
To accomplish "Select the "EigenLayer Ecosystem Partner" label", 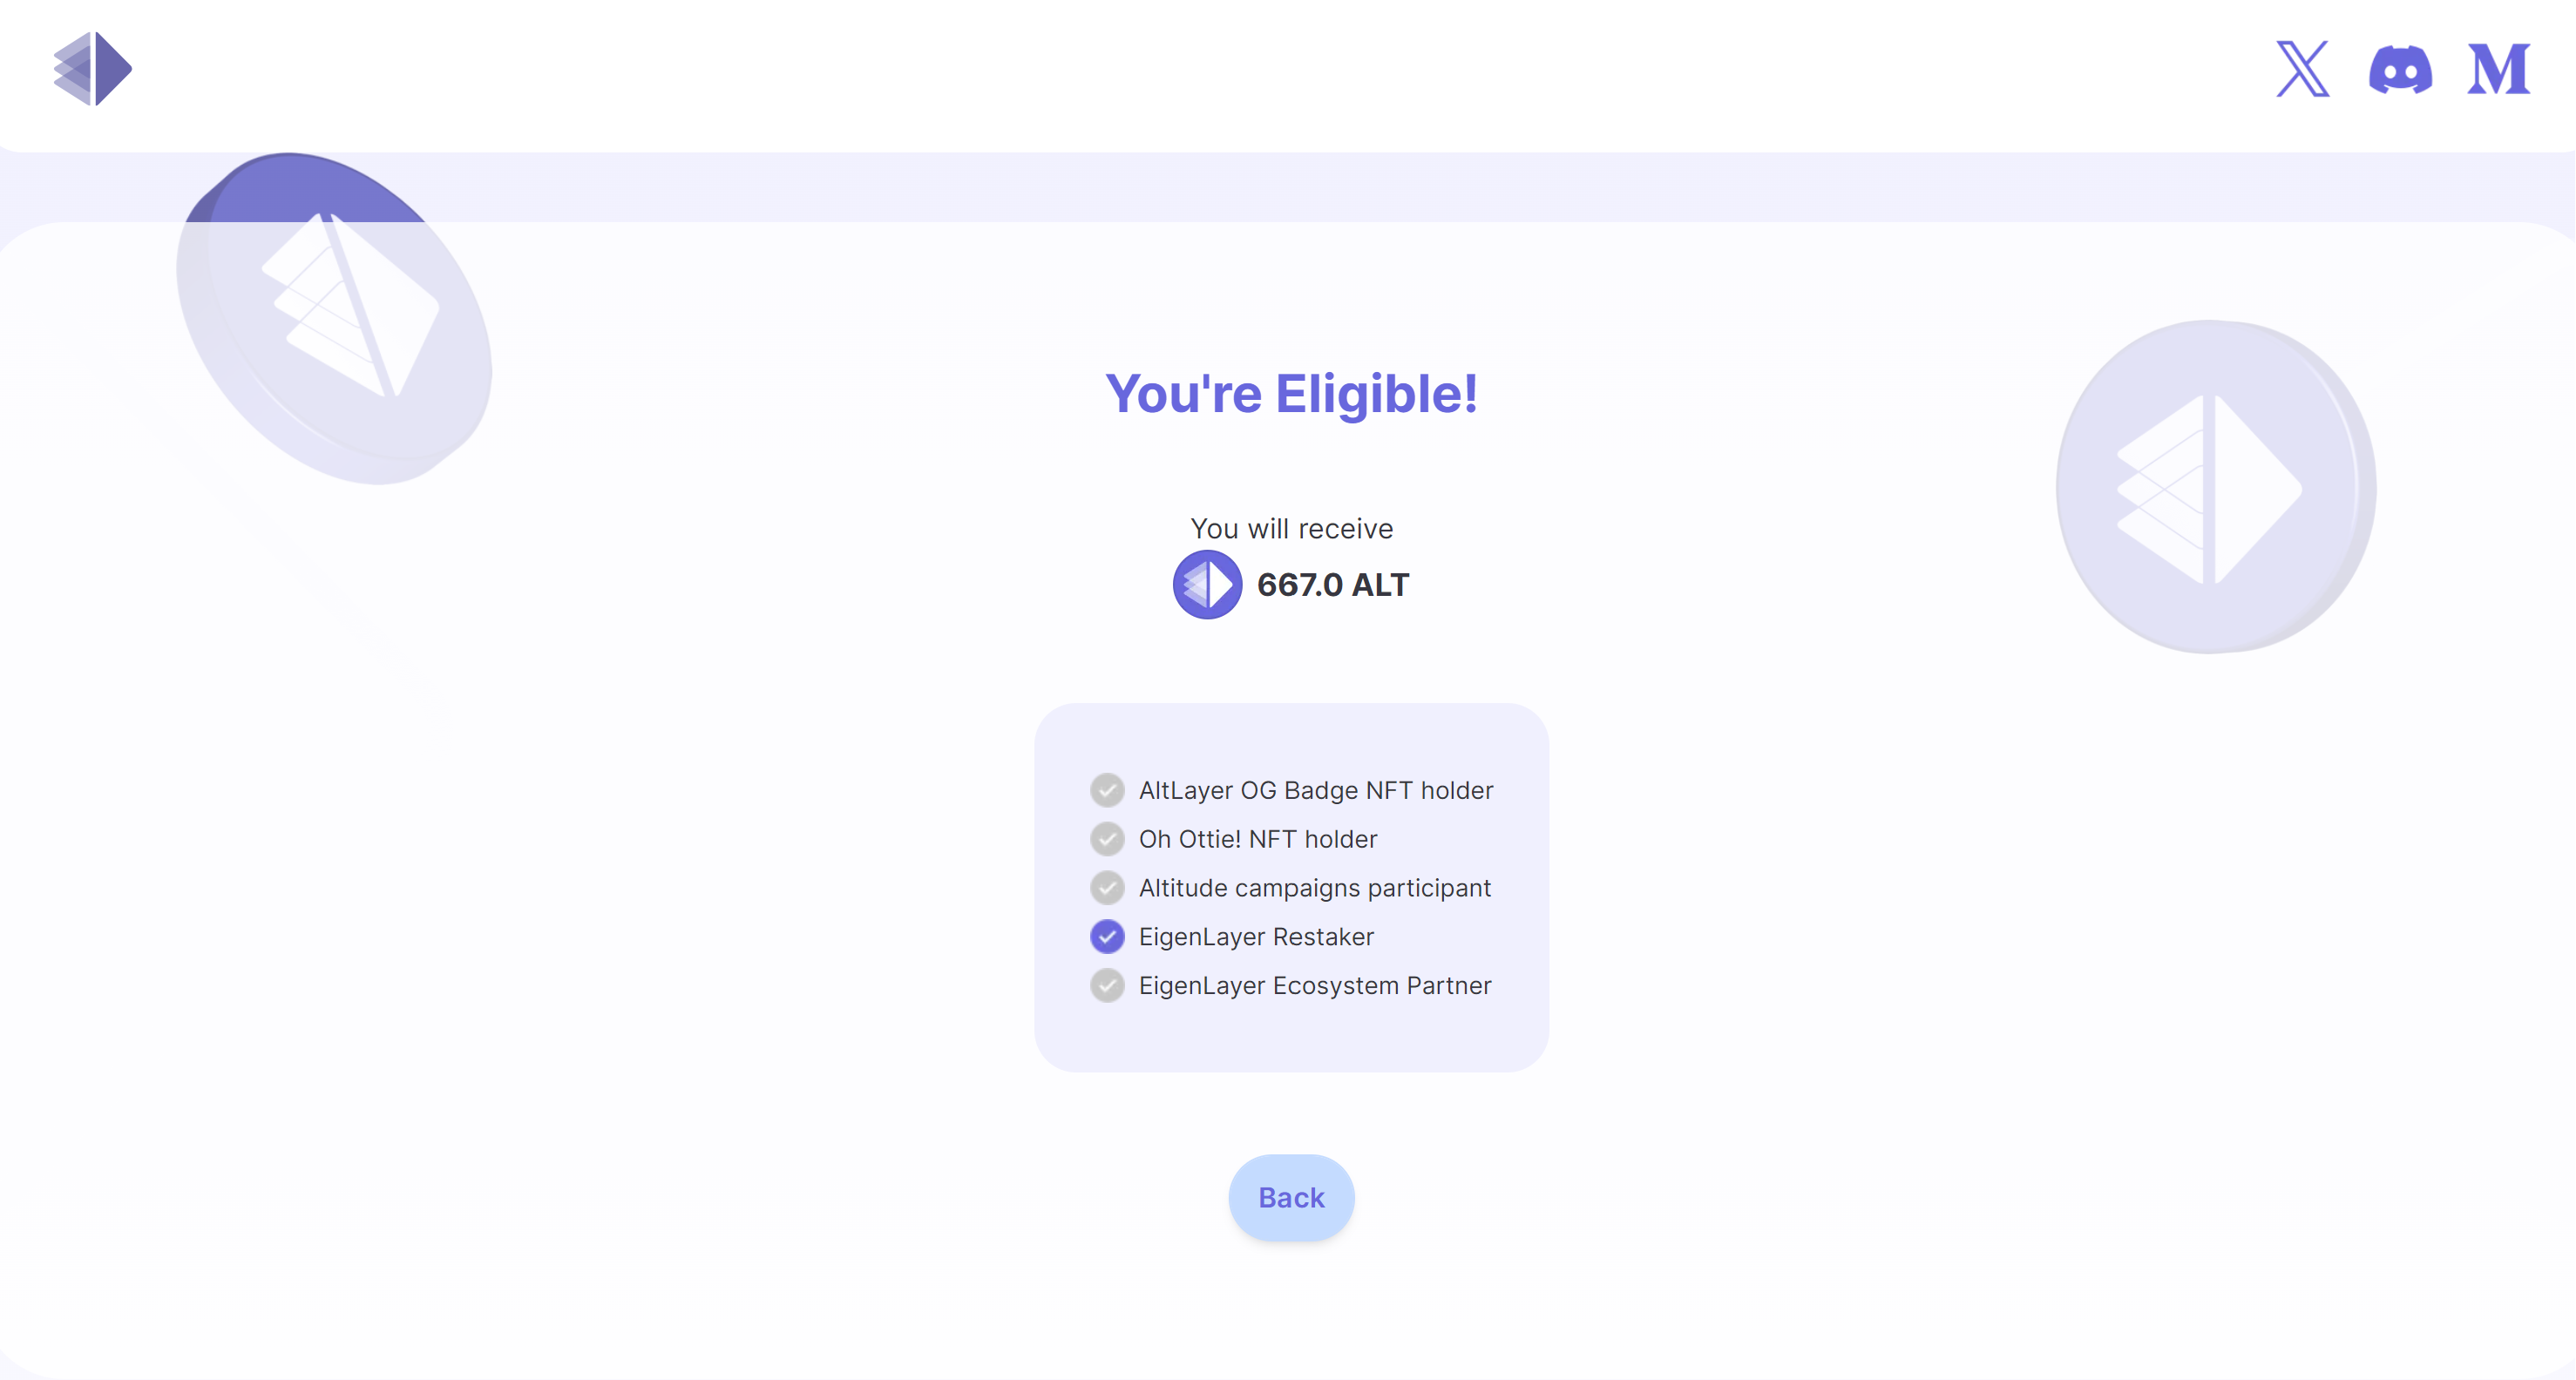I will pyautogui.click(x=1314, y=986).
